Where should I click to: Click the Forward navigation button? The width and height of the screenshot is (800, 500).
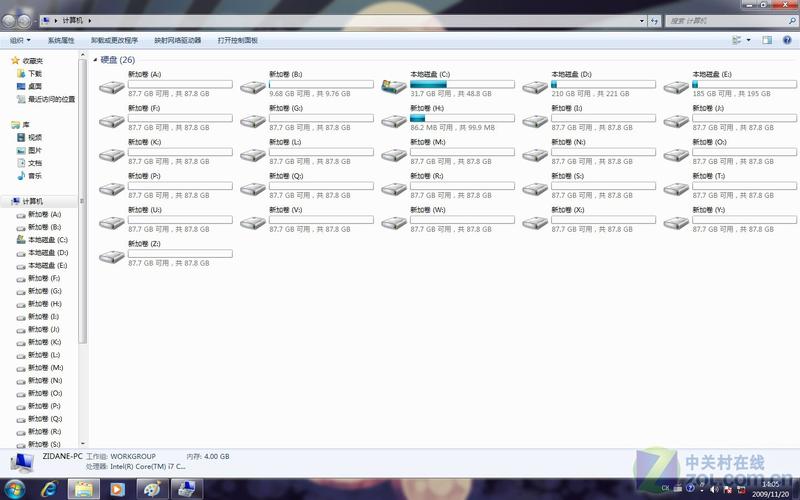tap(24, 21)
